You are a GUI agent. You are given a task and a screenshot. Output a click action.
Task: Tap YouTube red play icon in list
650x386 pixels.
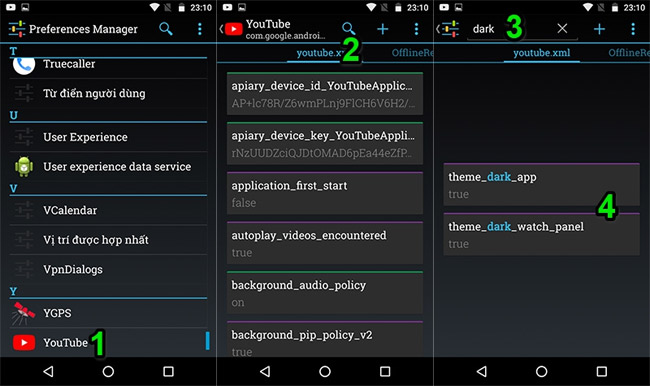pyautogui.click(x=24, y=342)
